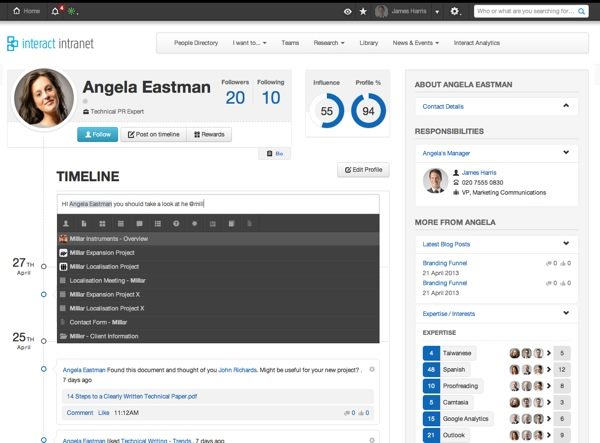The width and height of the screenshot is (600, 443).
Task: Click the timeline post input field
Action: [x=218, y=204]
